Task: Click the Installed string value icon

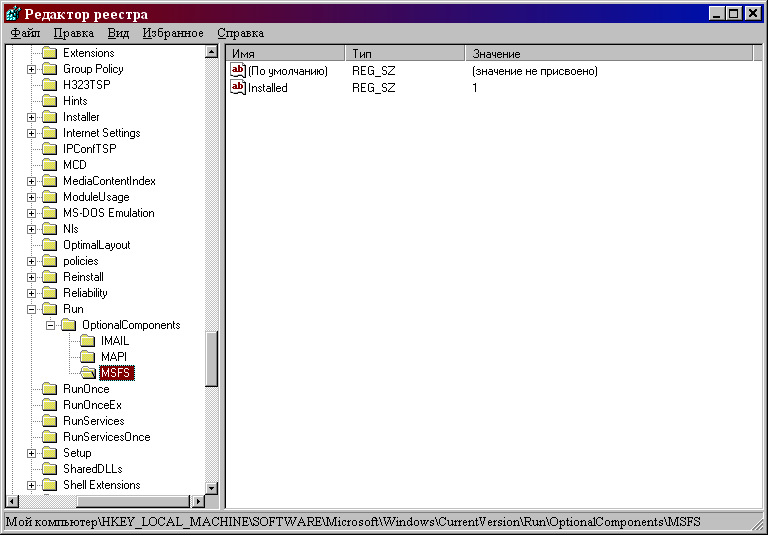Action: pos(238,88)
